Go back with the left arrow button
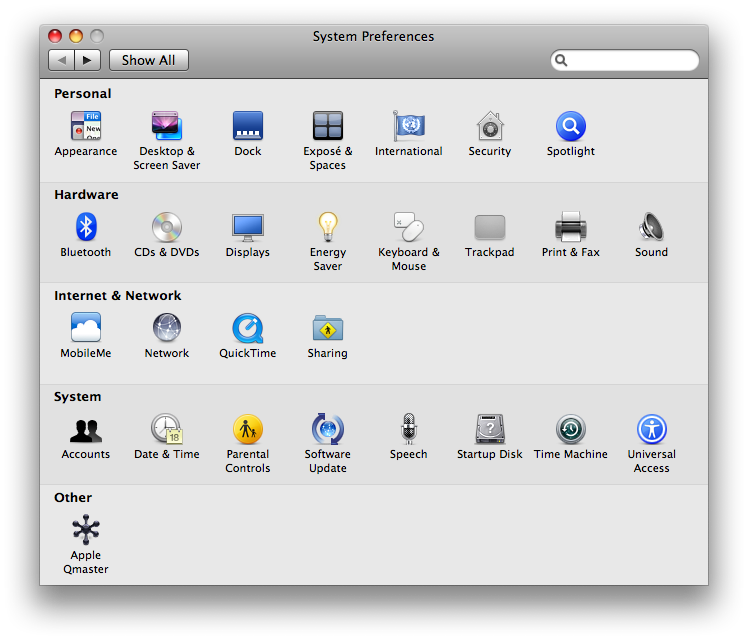The height and width of the screenshot is (640, 748). [x=61, y=60]
